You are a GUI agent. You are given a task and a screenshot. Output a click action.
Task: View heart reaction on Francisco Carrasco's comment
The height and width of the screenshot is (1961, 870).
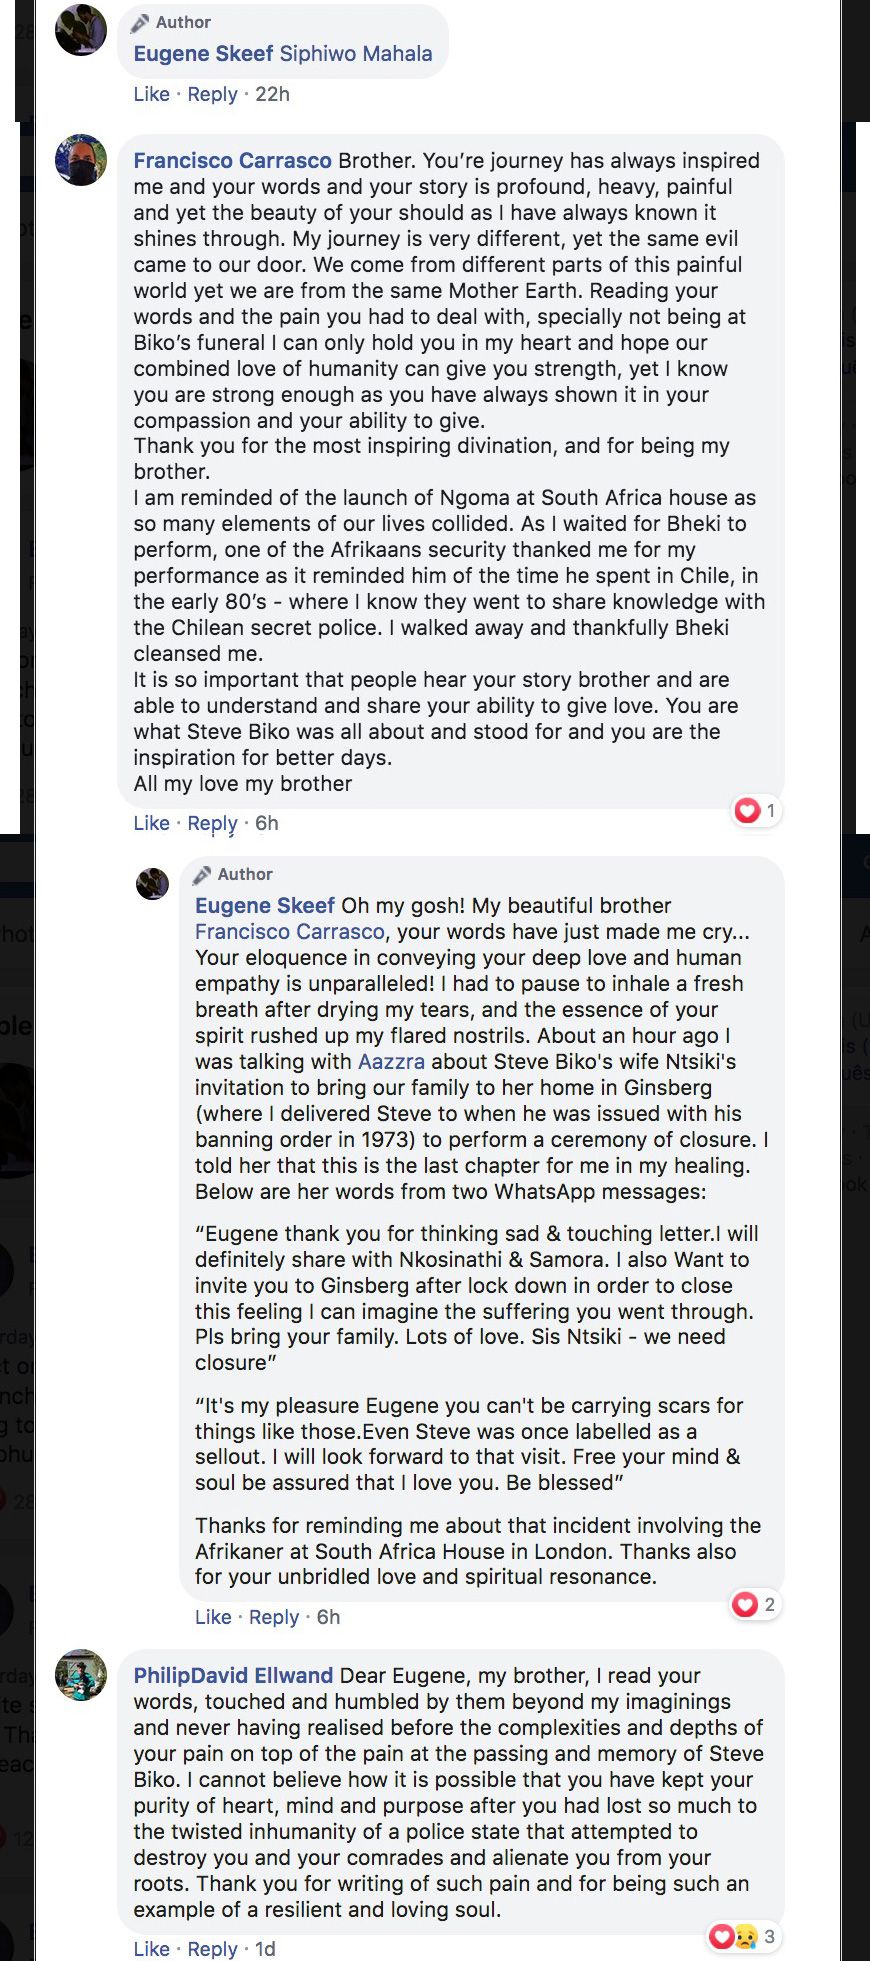pos(755,810)
